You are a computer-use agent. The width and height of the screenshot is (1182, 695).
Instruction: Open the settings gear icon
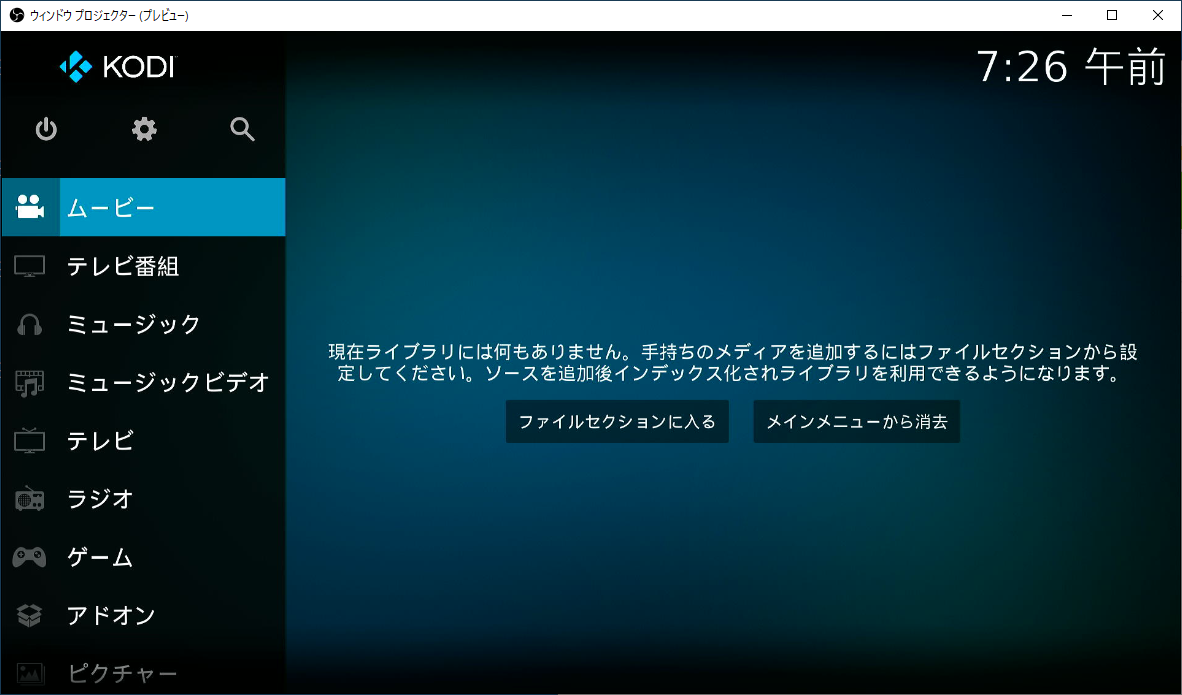tap(143, 129)
